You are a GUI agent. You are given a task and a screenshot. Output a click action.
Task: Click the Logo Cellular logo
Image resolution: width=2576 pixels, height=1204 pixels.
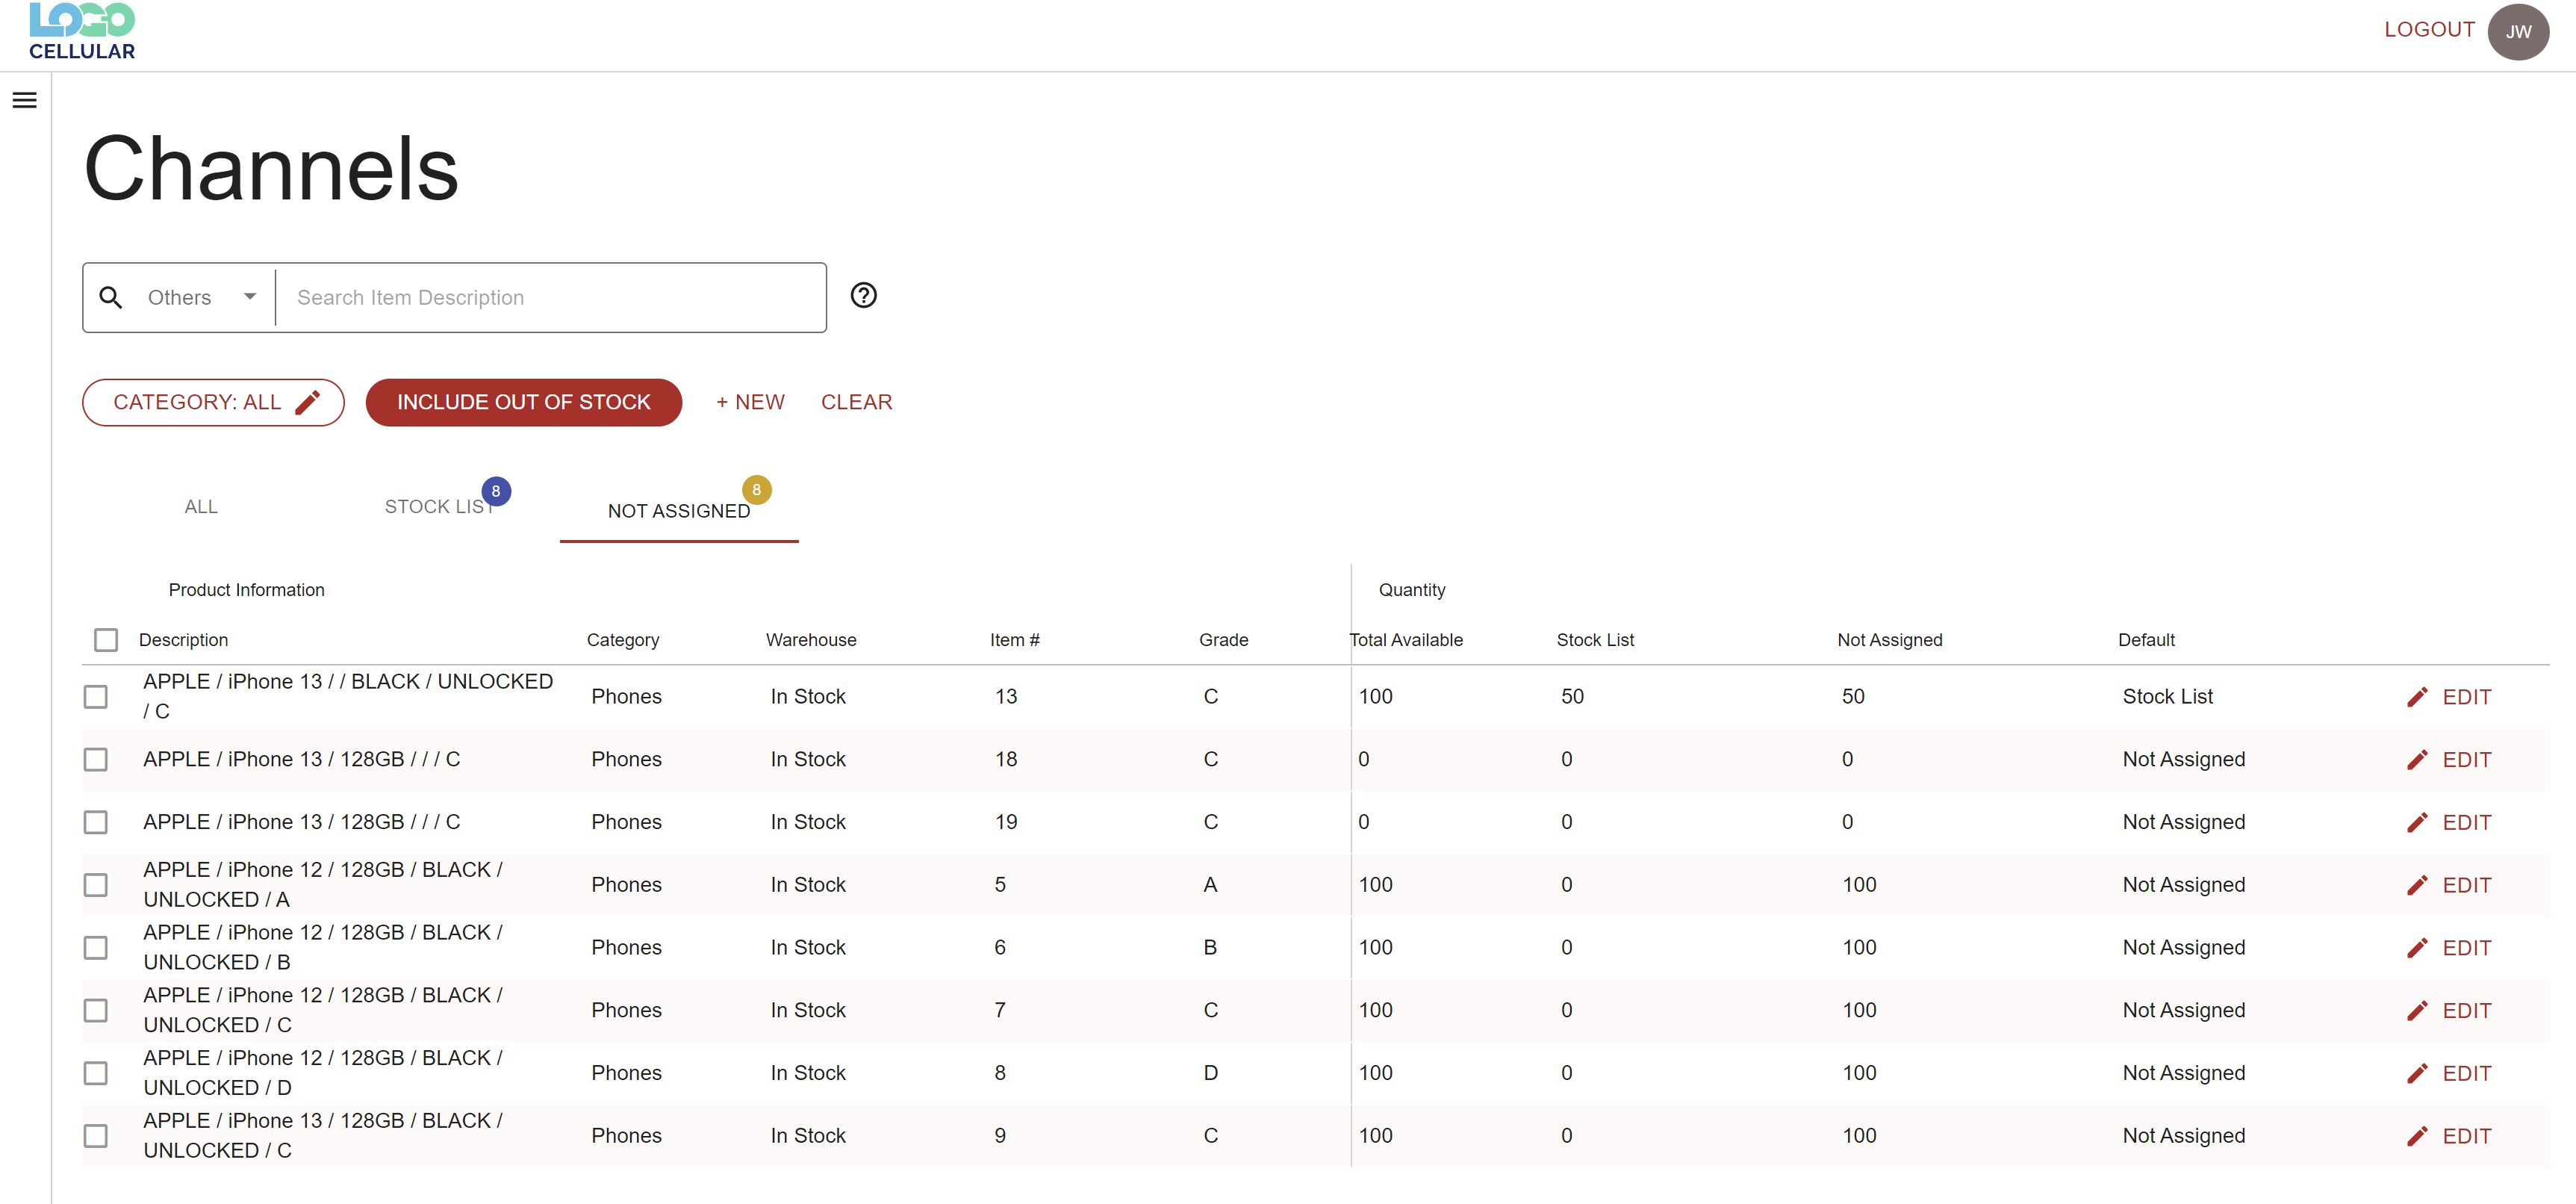(x=82, y=31)
